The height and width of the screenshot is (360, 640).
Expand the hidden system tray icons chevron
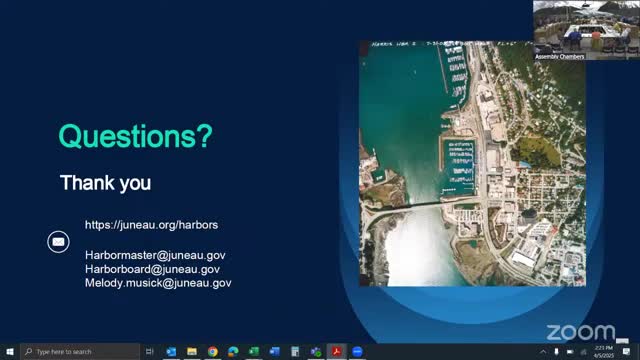tap(543, 351)
